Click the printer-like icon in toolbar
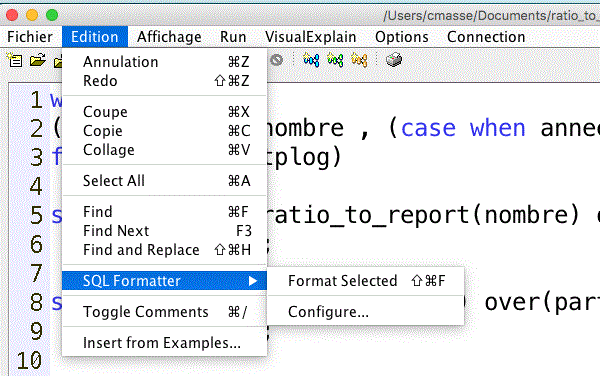Viewport: 600px width, 376px height. 394,60
